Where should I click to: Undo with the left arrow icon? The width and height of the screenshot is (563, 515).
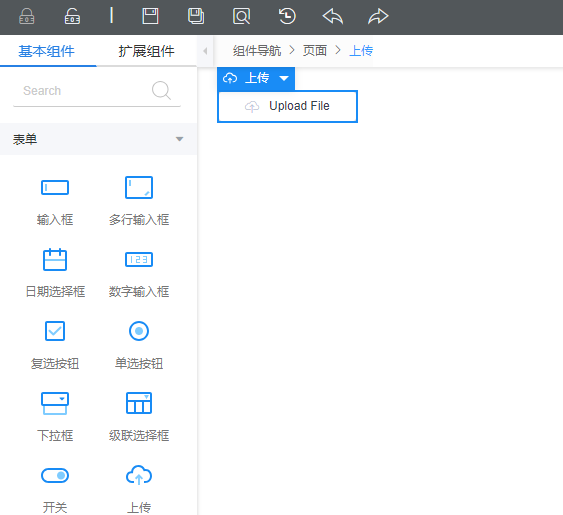pos(332,16)
